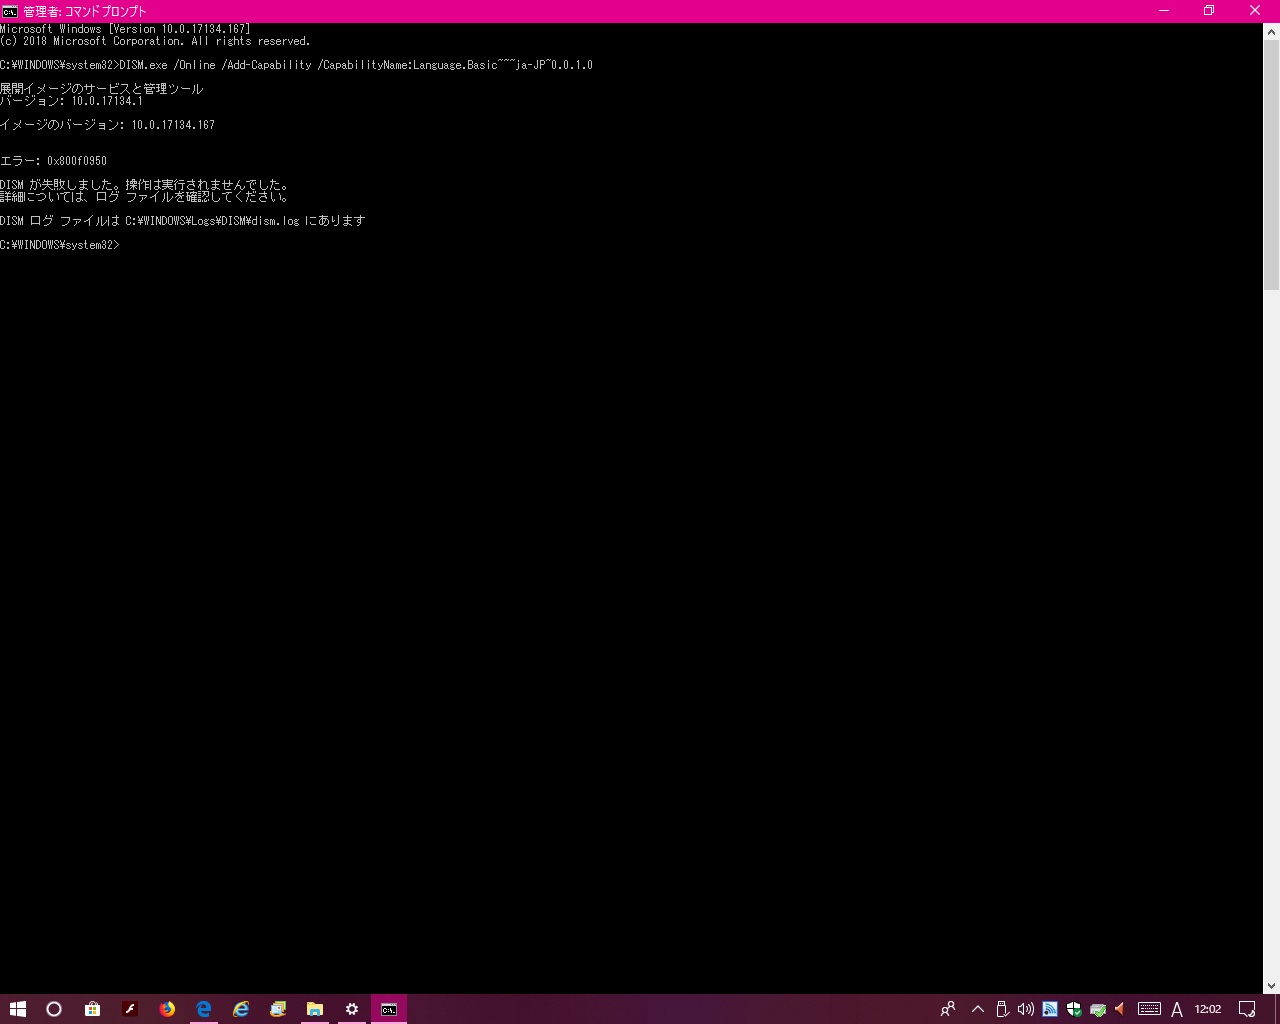Open the Safely Remove Hardware tray icon

point(1002,1009)
